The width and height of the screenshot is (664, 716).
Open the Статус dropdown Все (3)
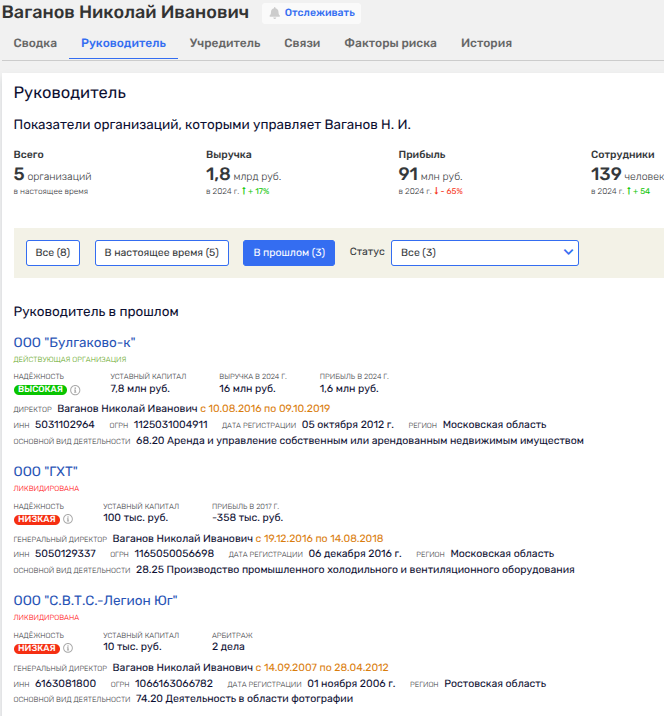click(484, 253)
